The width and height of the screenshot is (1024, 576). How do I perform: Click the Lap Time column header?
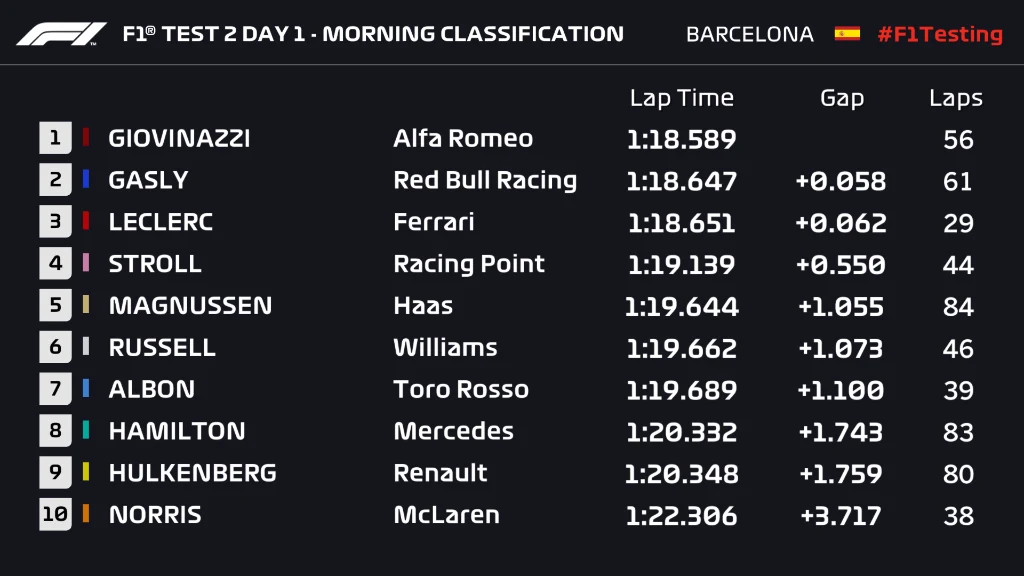[x=681, y=98]
